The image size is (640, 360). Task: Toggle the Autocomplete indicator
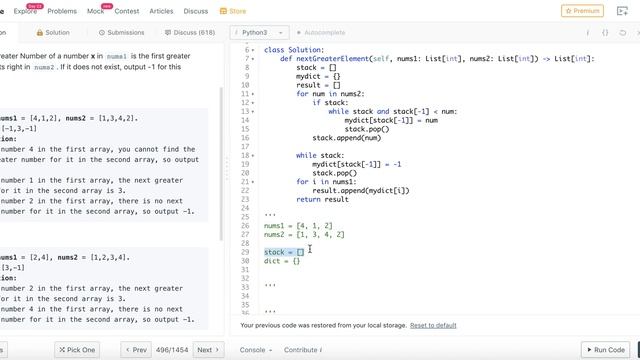321,32
